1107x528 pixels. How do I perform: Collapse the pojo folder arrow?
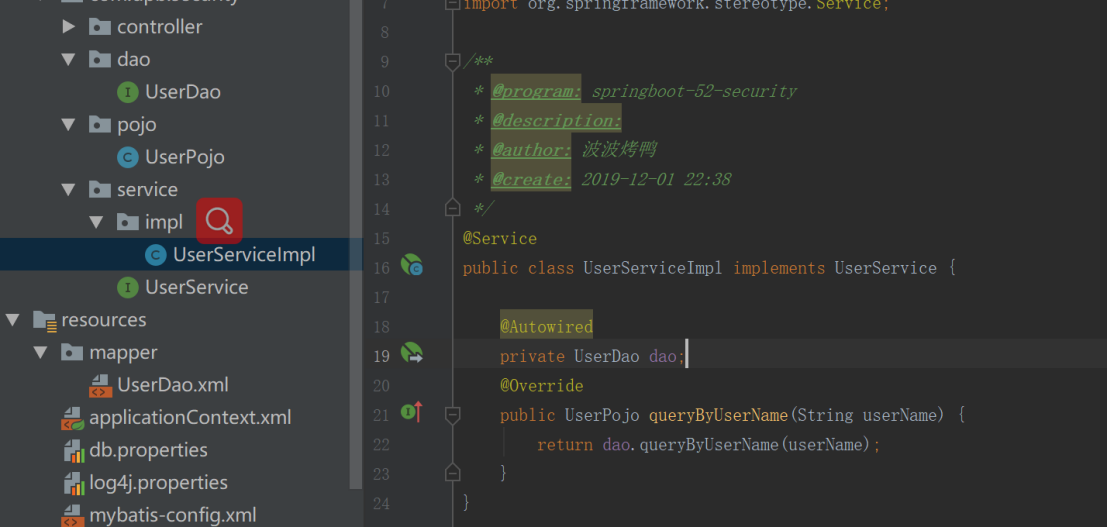68,125
